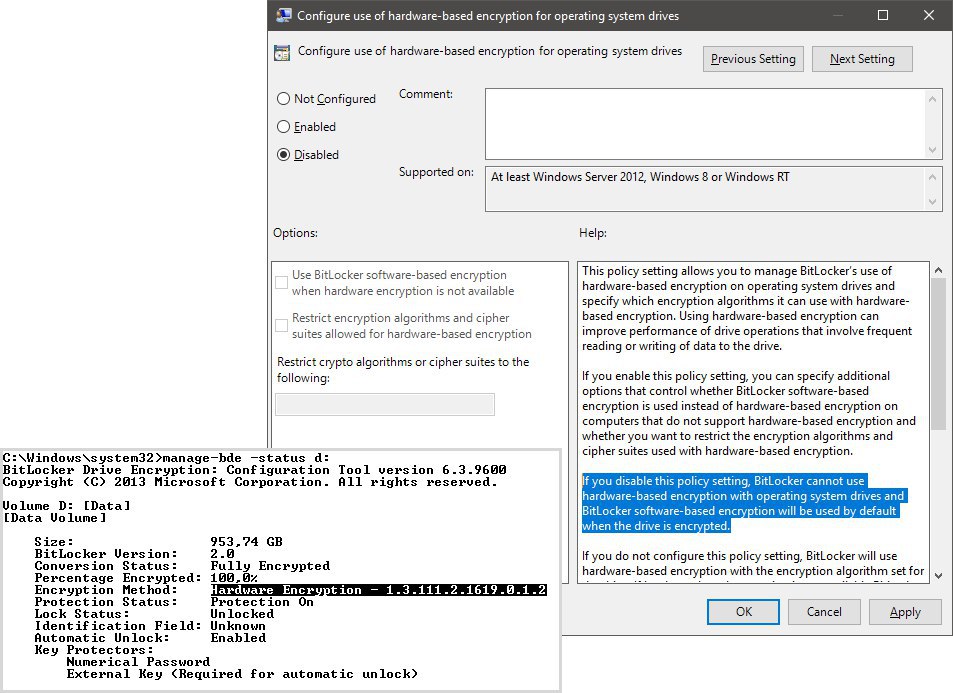Image resolution: width=953 pixels, height=693 pixels.
Task: Click Automatic Unlock 'Enabled' value in console
Action: [x=238, y=638]
